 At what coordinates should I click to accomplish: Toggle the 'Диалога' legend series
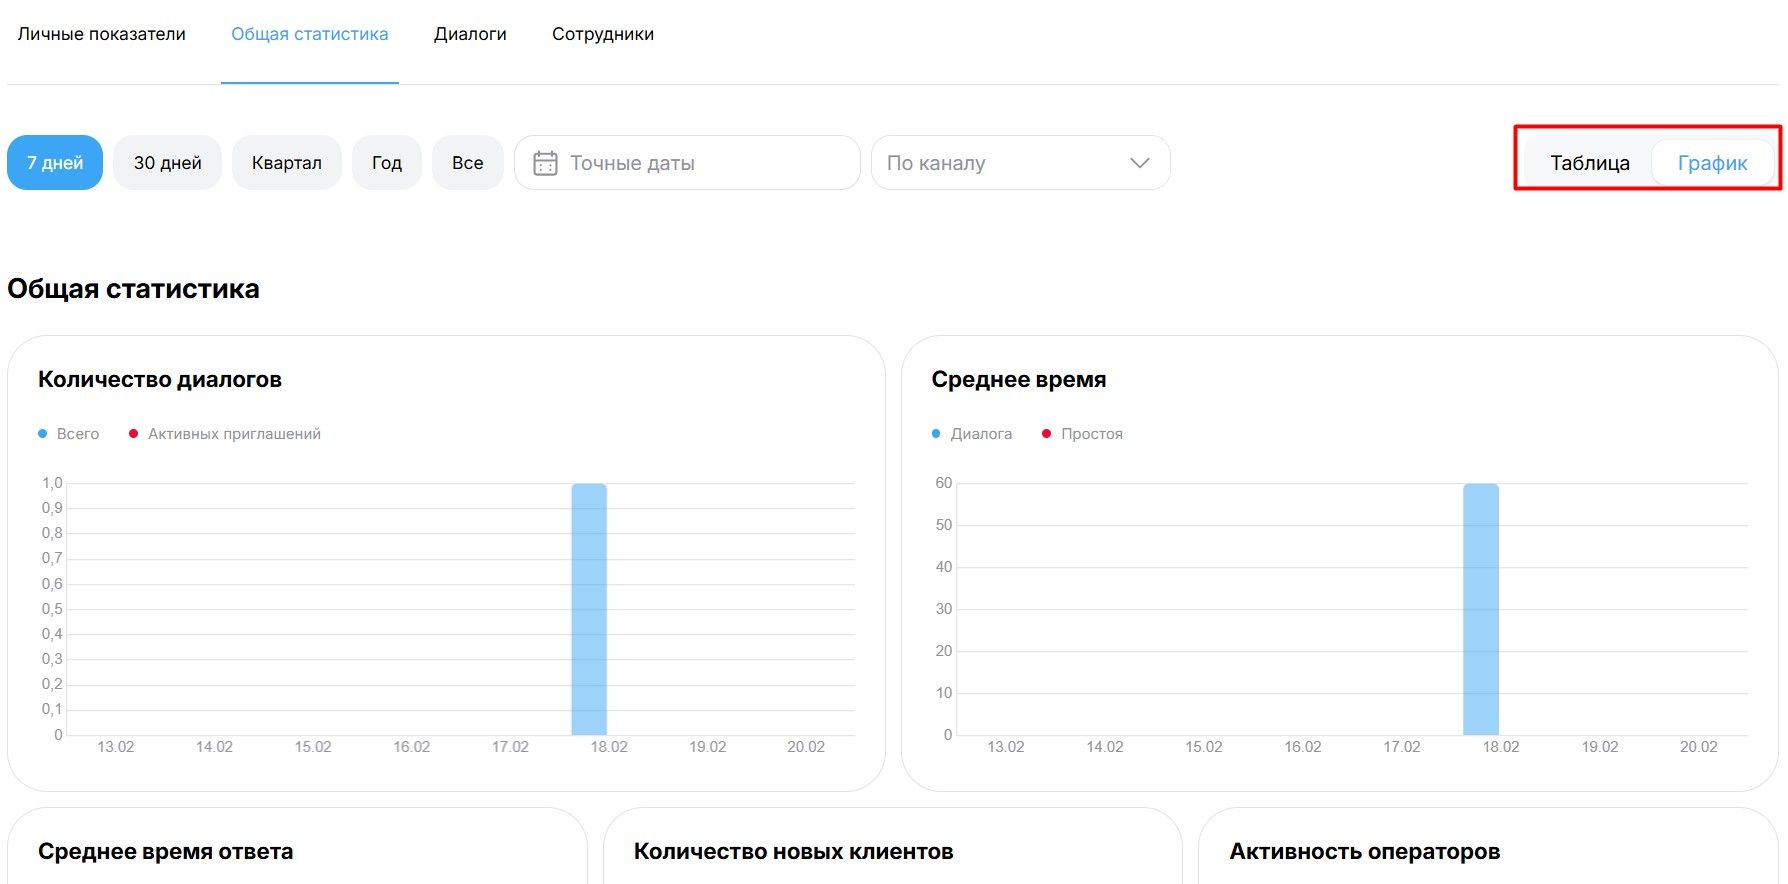pos(971,434)
